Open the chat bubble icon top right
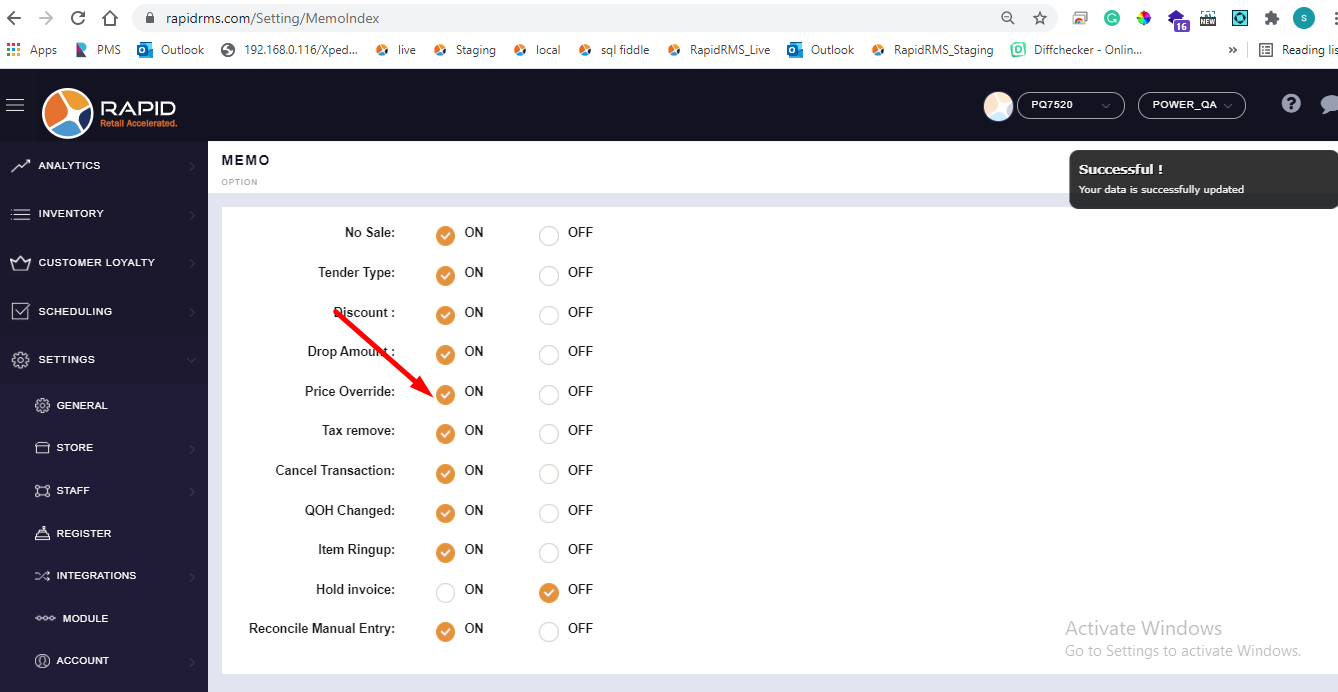This screenshot has height=692, width=1338. (x=1329, y=103)
